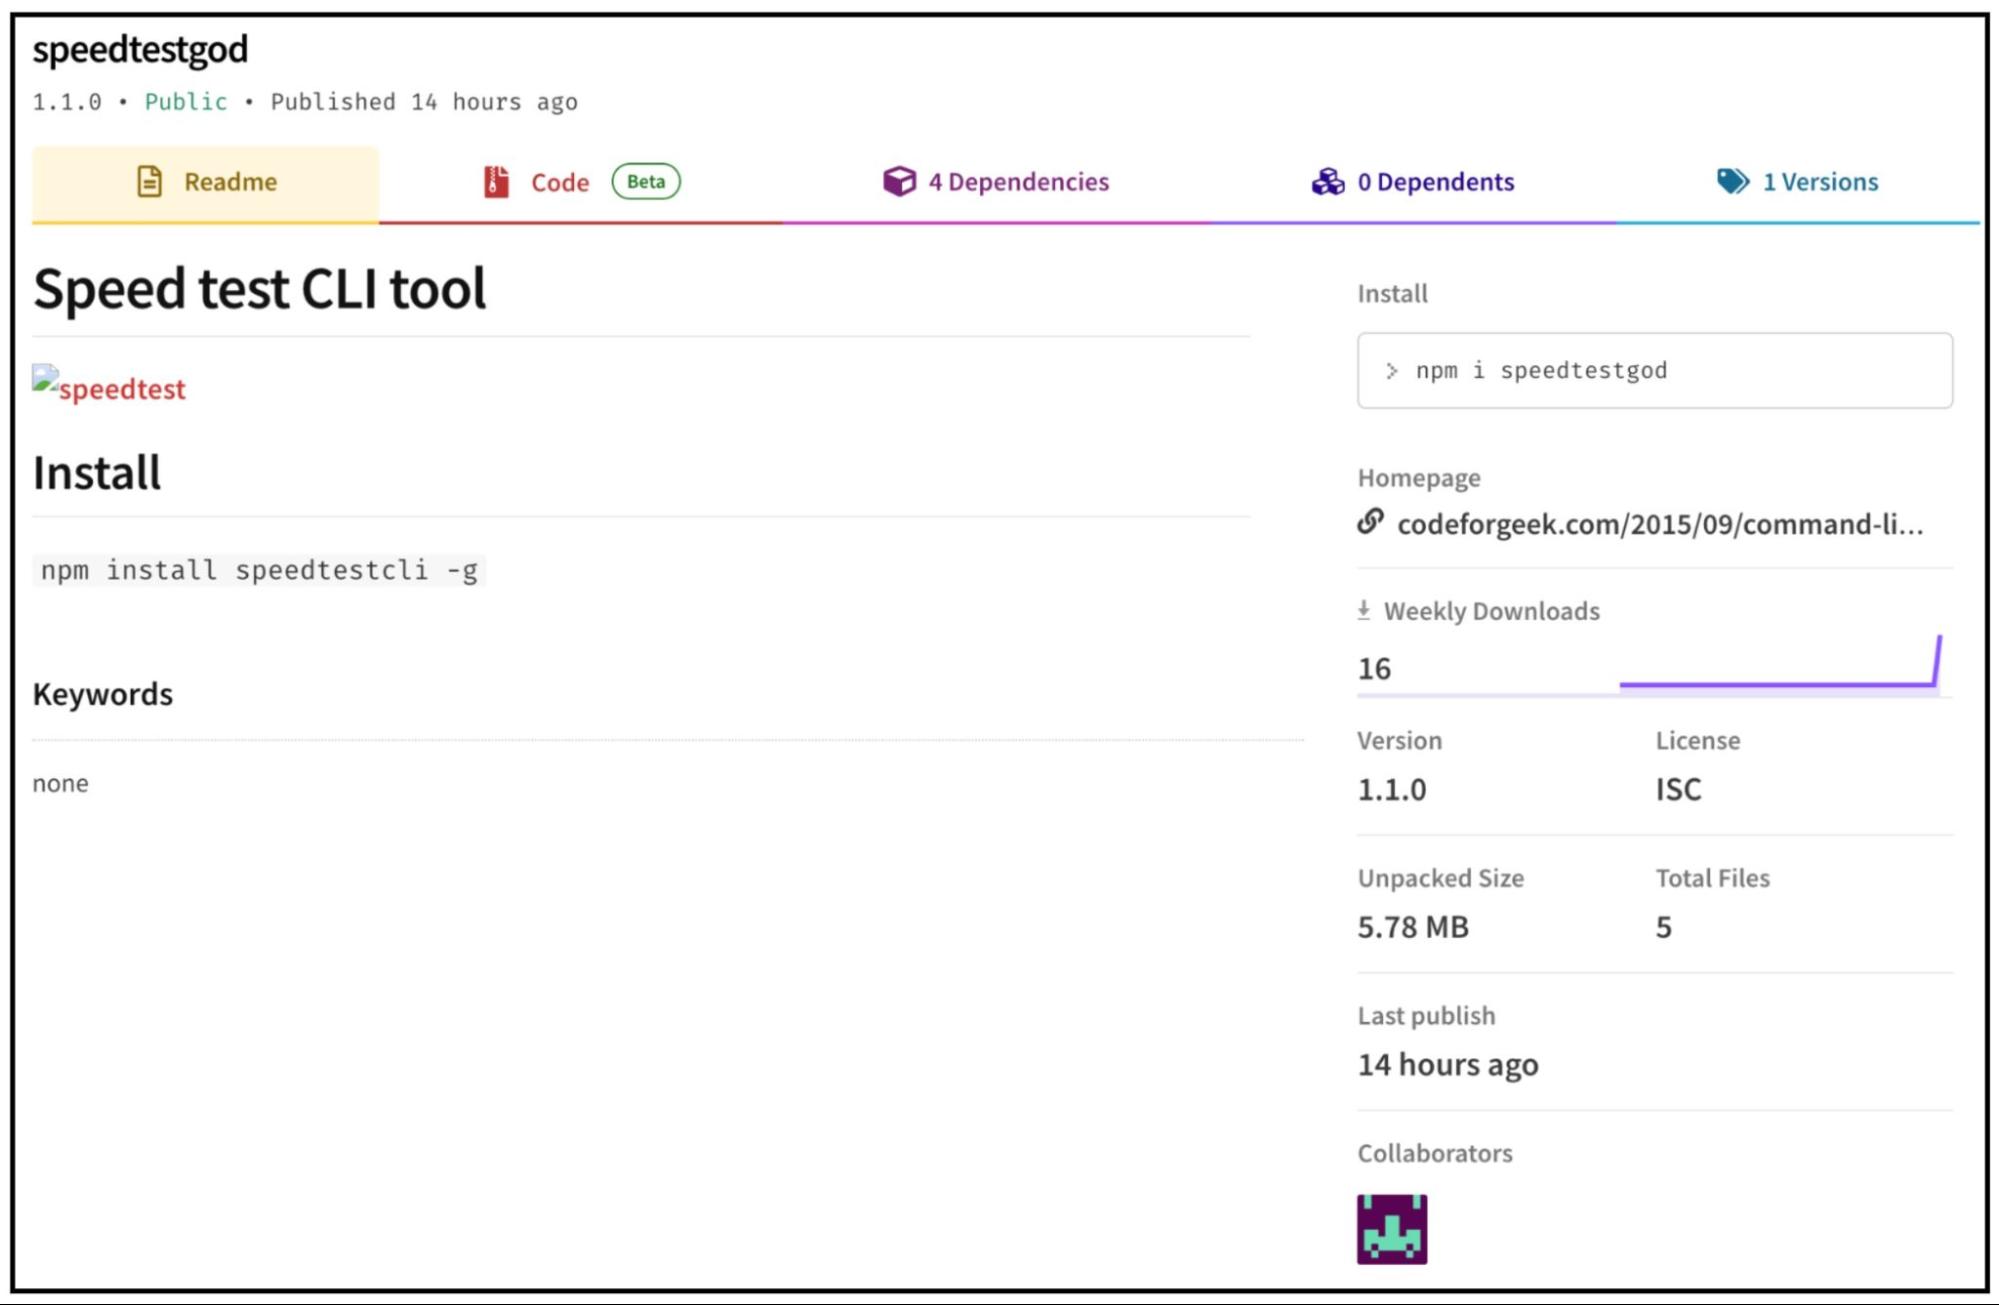The width and height of the screenshot is (1999, 1305).
Task: Click the Readme document icon
Action: pyautogui.click(x=149, y=181)
